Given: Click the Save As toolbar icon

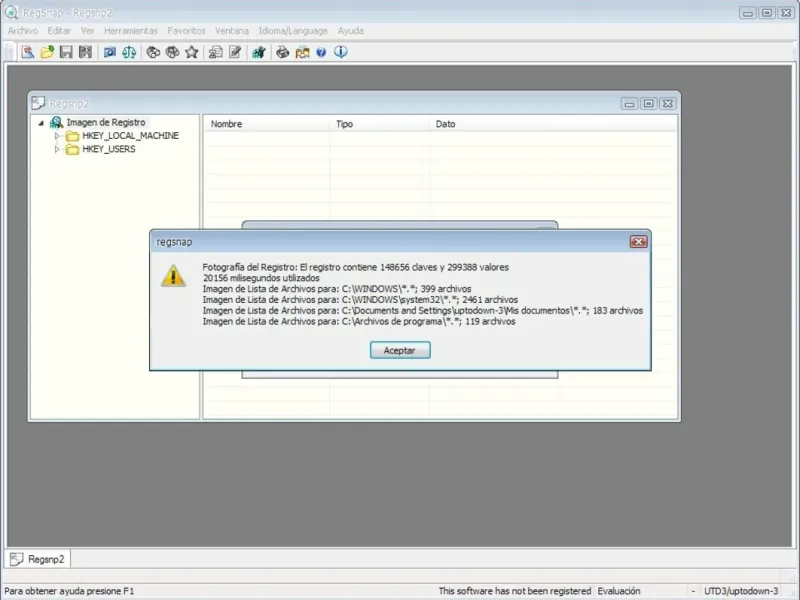Looking at the screenshot, I should [85, 52].
